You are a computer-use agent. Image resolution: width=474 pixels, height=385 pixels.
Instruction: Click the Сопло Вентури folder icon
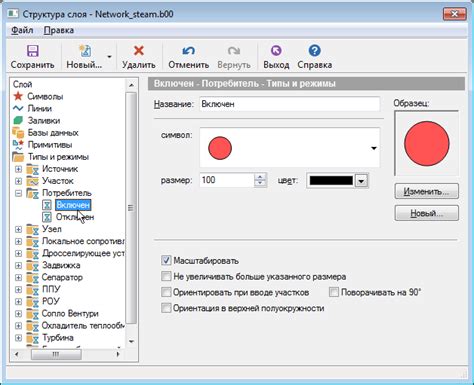pyautogui.click(x=33, y=314)
